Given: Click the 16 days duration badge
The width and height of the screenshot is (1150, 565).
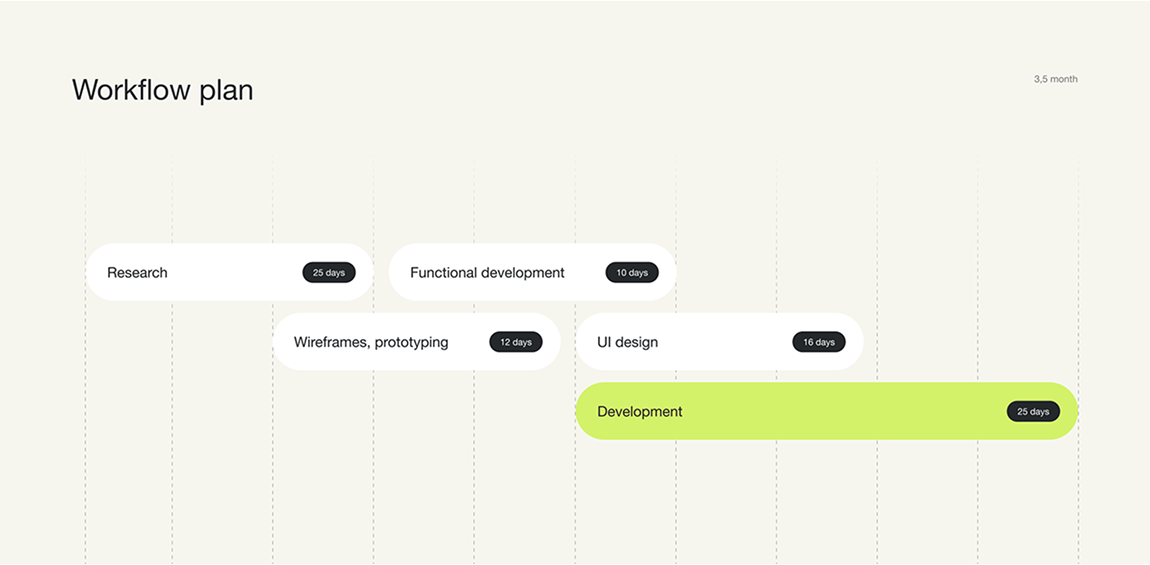Looking at the screenshot, I should click(x=818, y=342).
